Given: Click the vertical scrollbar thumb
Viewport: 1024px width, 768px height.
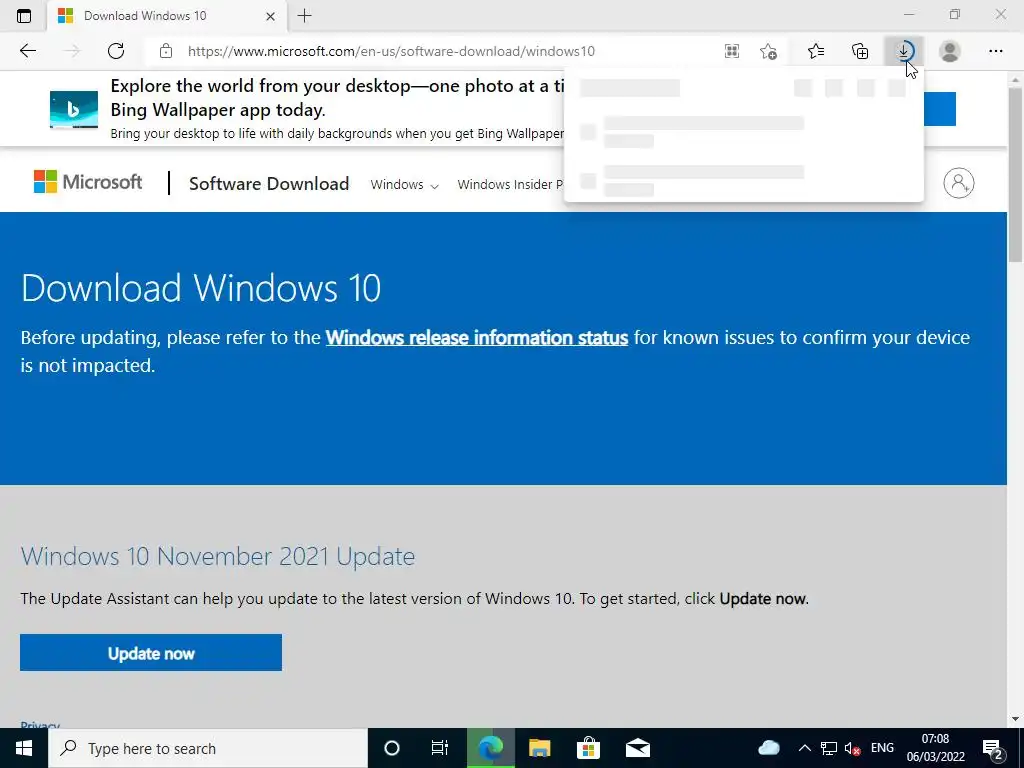Looking at the screenshot, I should click(x=1014, y=173).
